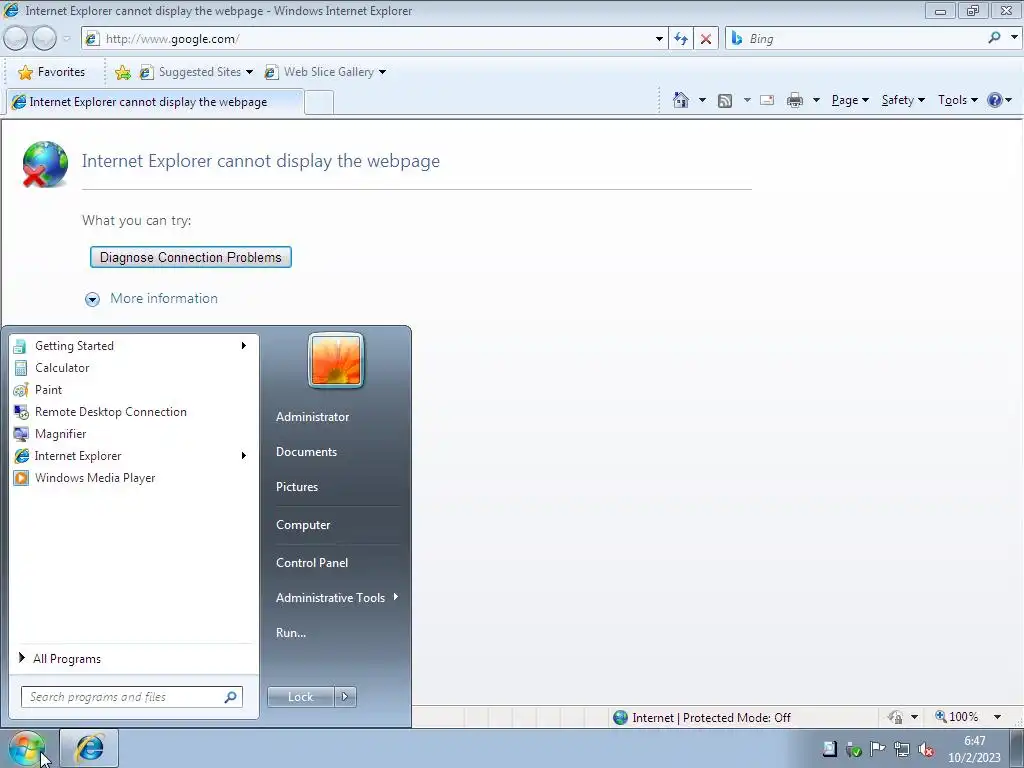Open Documents from the Start menu
The width and height of the screenshot is (1024, 768).
click(306, 452)
